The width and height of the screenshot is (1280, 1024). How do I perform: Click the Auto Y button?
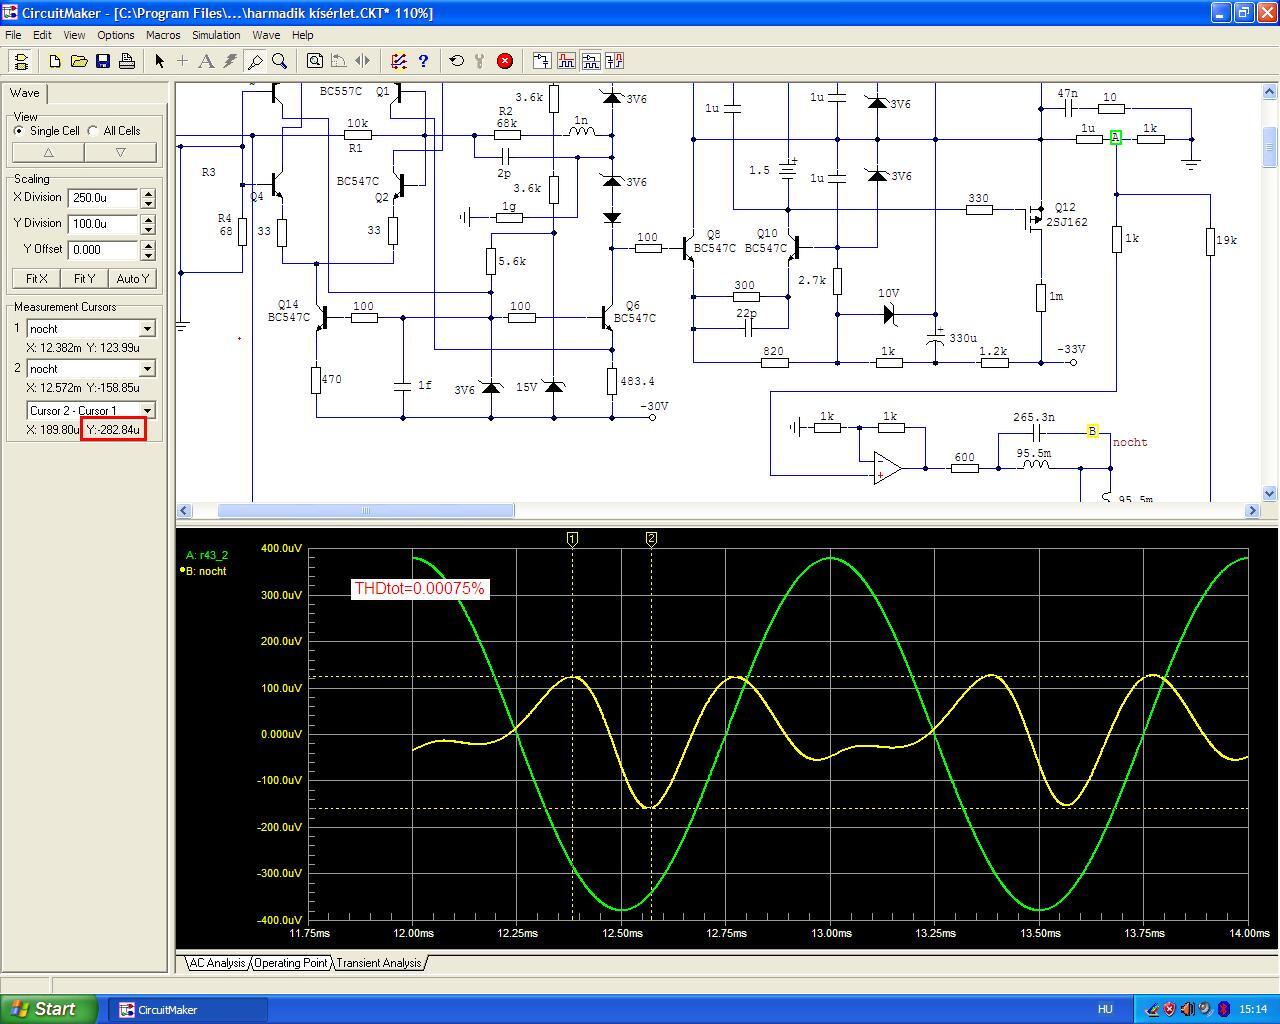(x=132, y=279)
